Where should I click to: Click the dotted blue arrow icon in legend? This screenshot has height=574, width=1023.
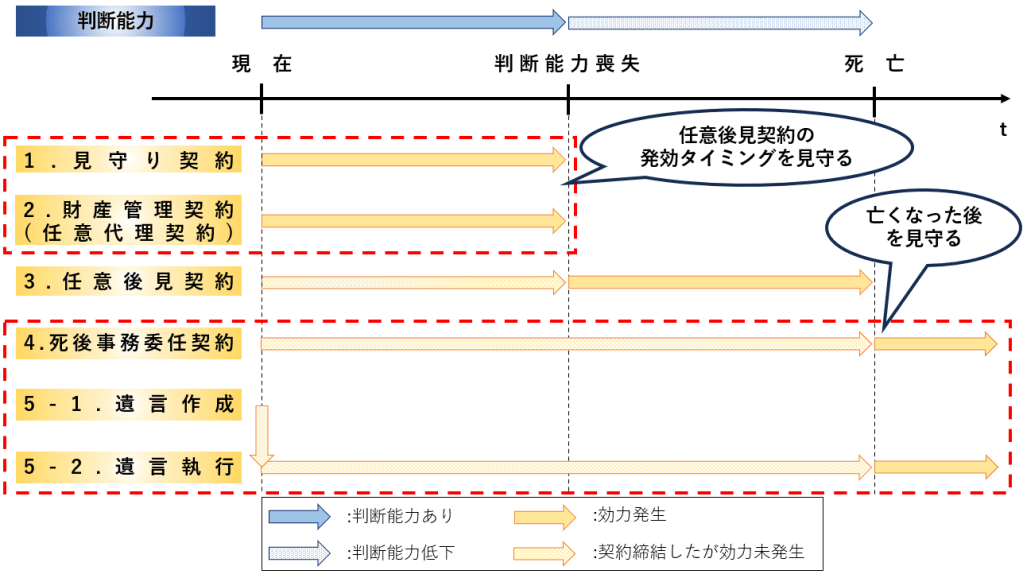tap(299, 551)
